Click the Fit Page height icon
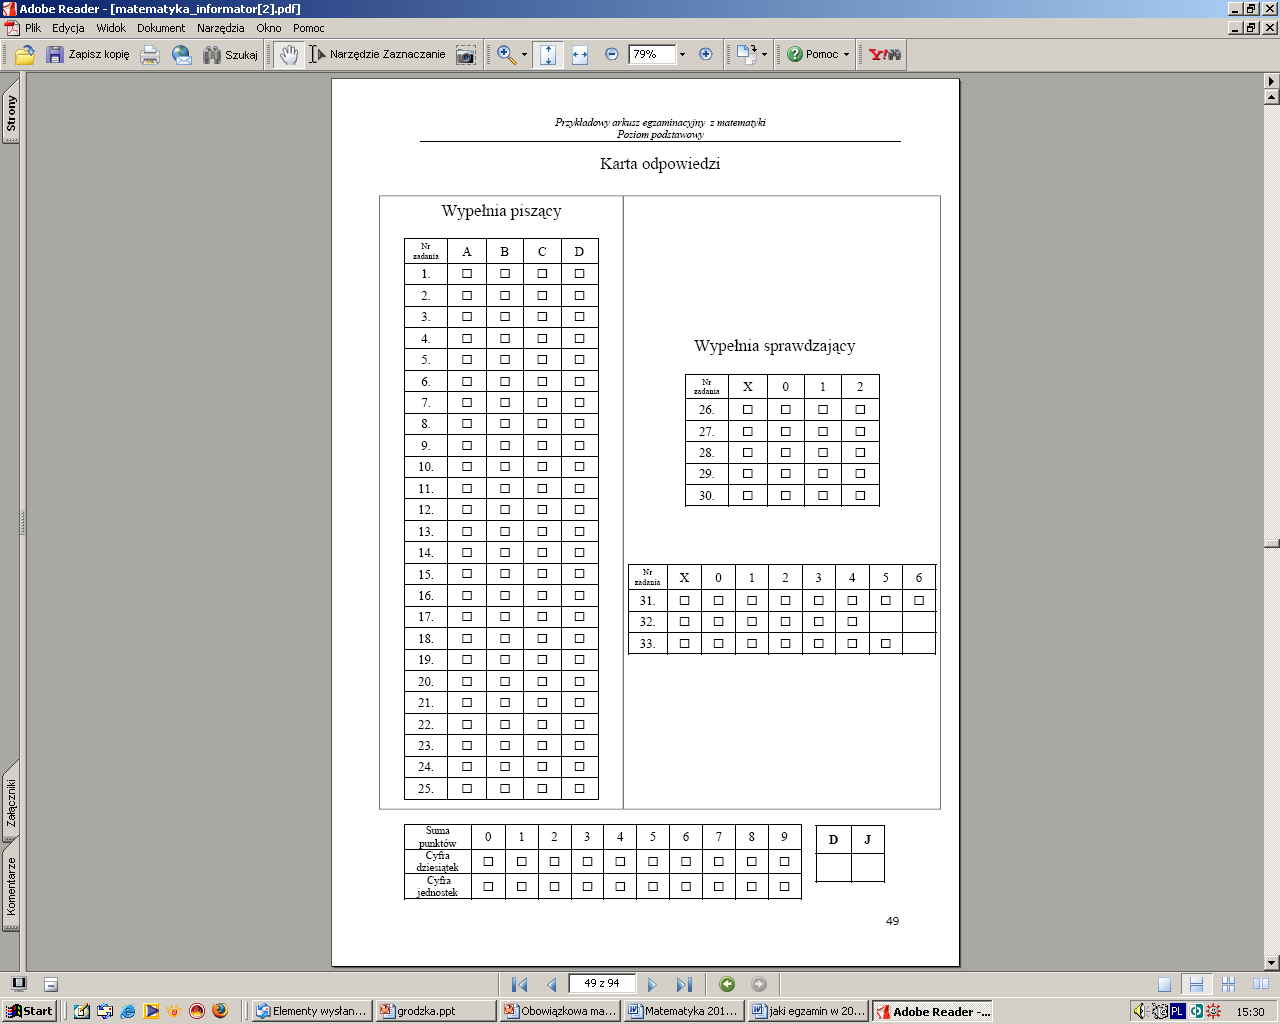The image size is (1280, 1024). pos(547,55)
